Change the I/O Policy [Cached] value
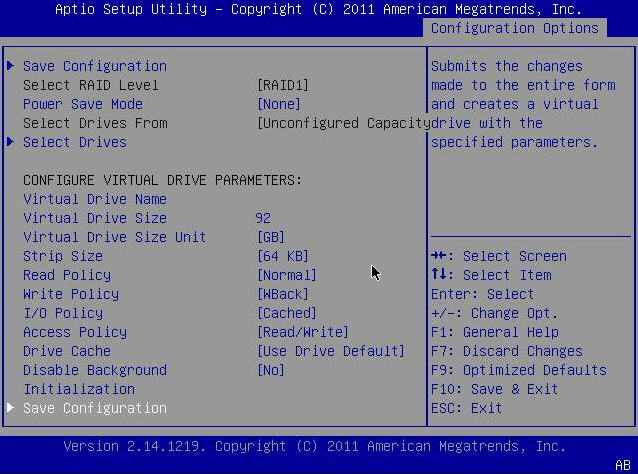This screenshot has height=474, width=638. pos(286,313)
